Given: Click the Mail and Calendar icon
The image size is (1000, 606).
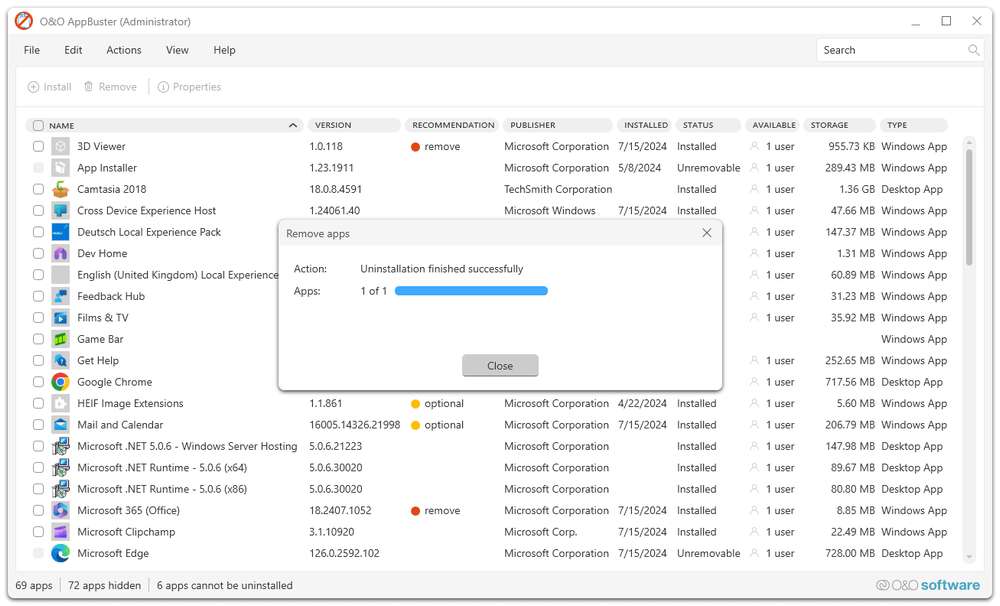Looking at the screenshot, I should pyautogui.click(x=61, y=425).
